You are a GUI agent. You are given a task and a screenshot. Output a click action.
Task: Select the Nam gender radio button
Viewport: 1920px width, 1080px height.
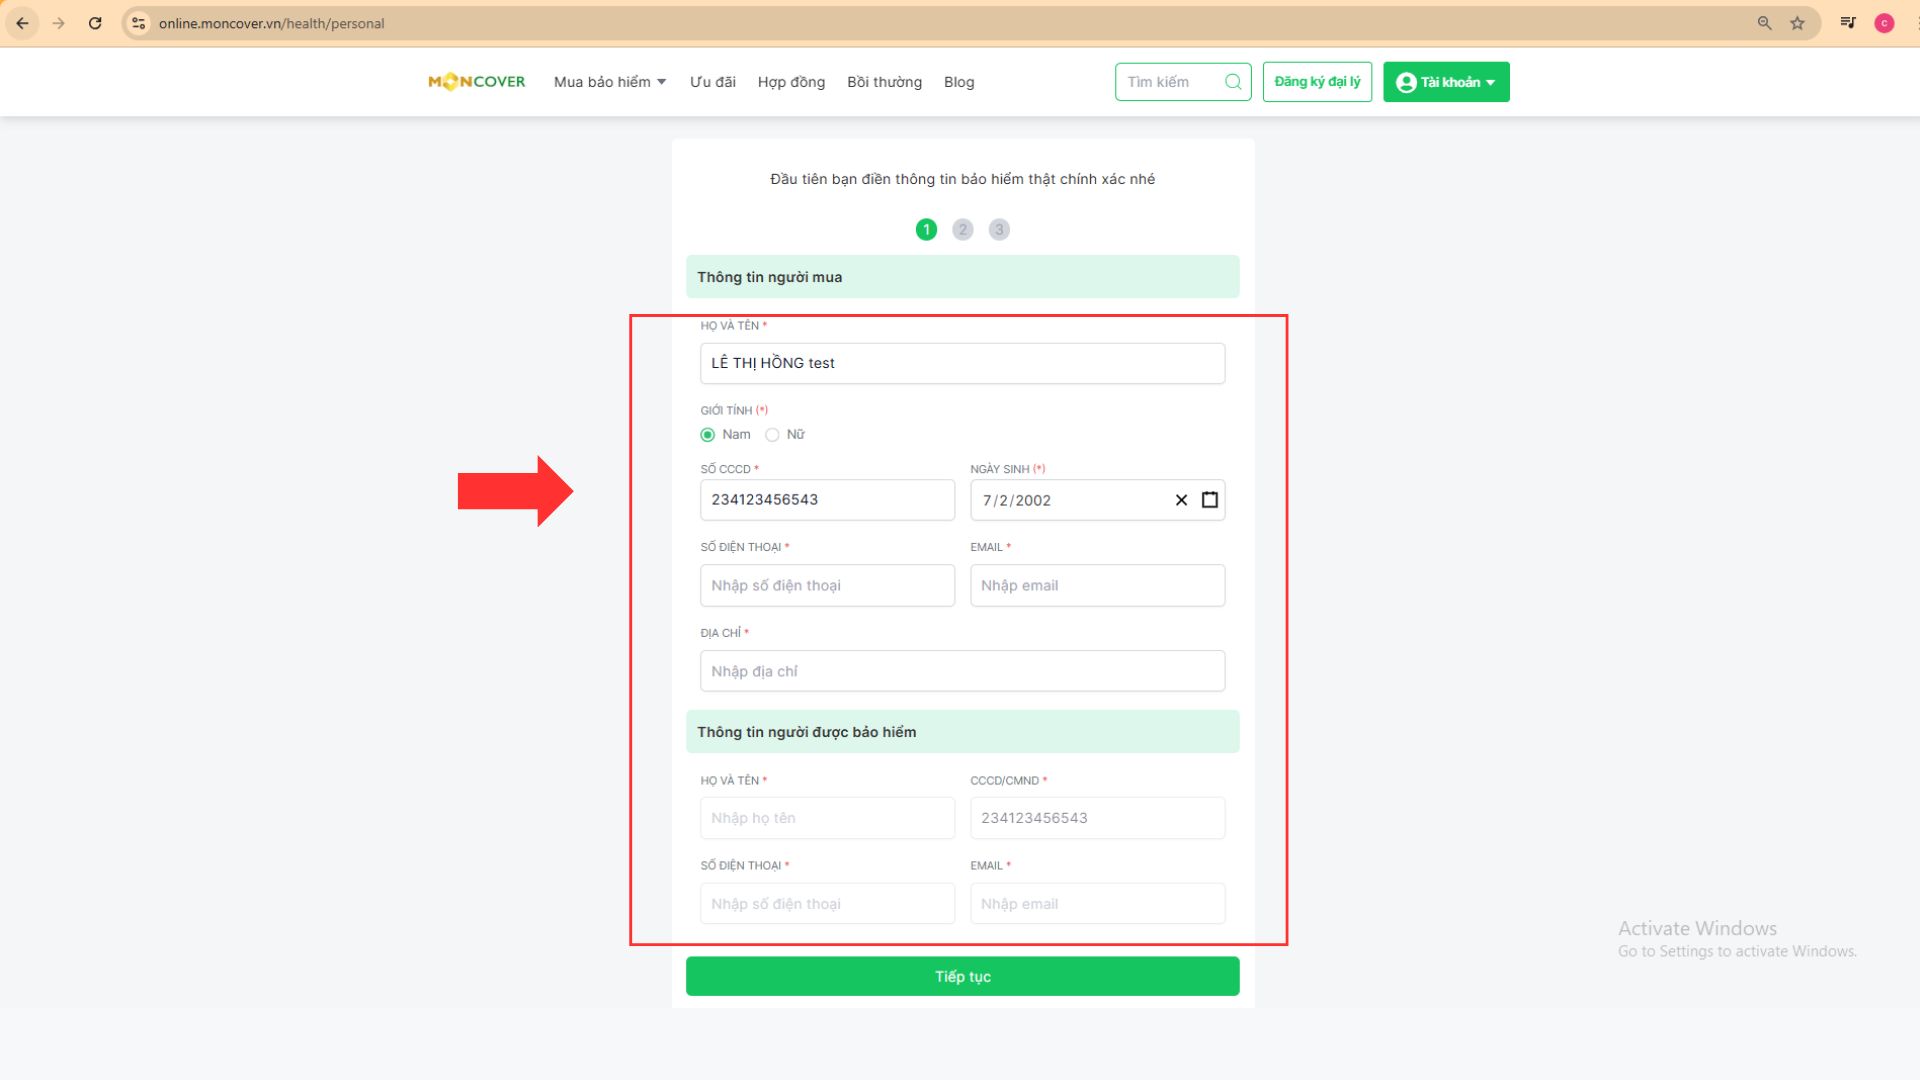(x=708, y=435)
